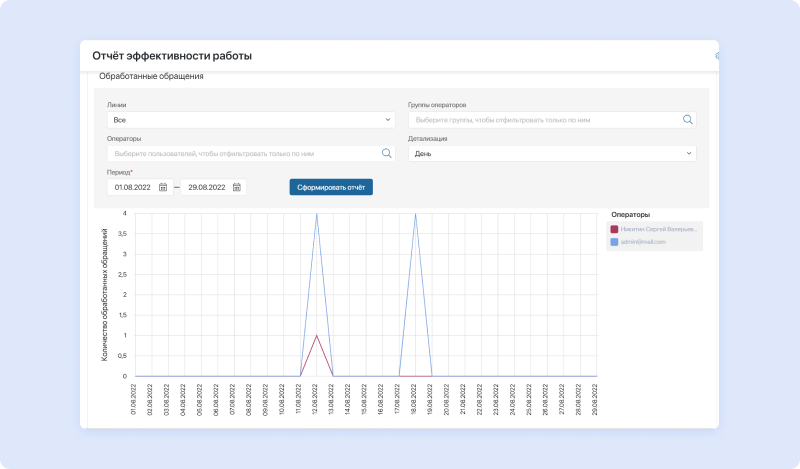800x469 pixels.
Task: Toggle Никитин Сергей series in legend
Action: tap(660, 229)
